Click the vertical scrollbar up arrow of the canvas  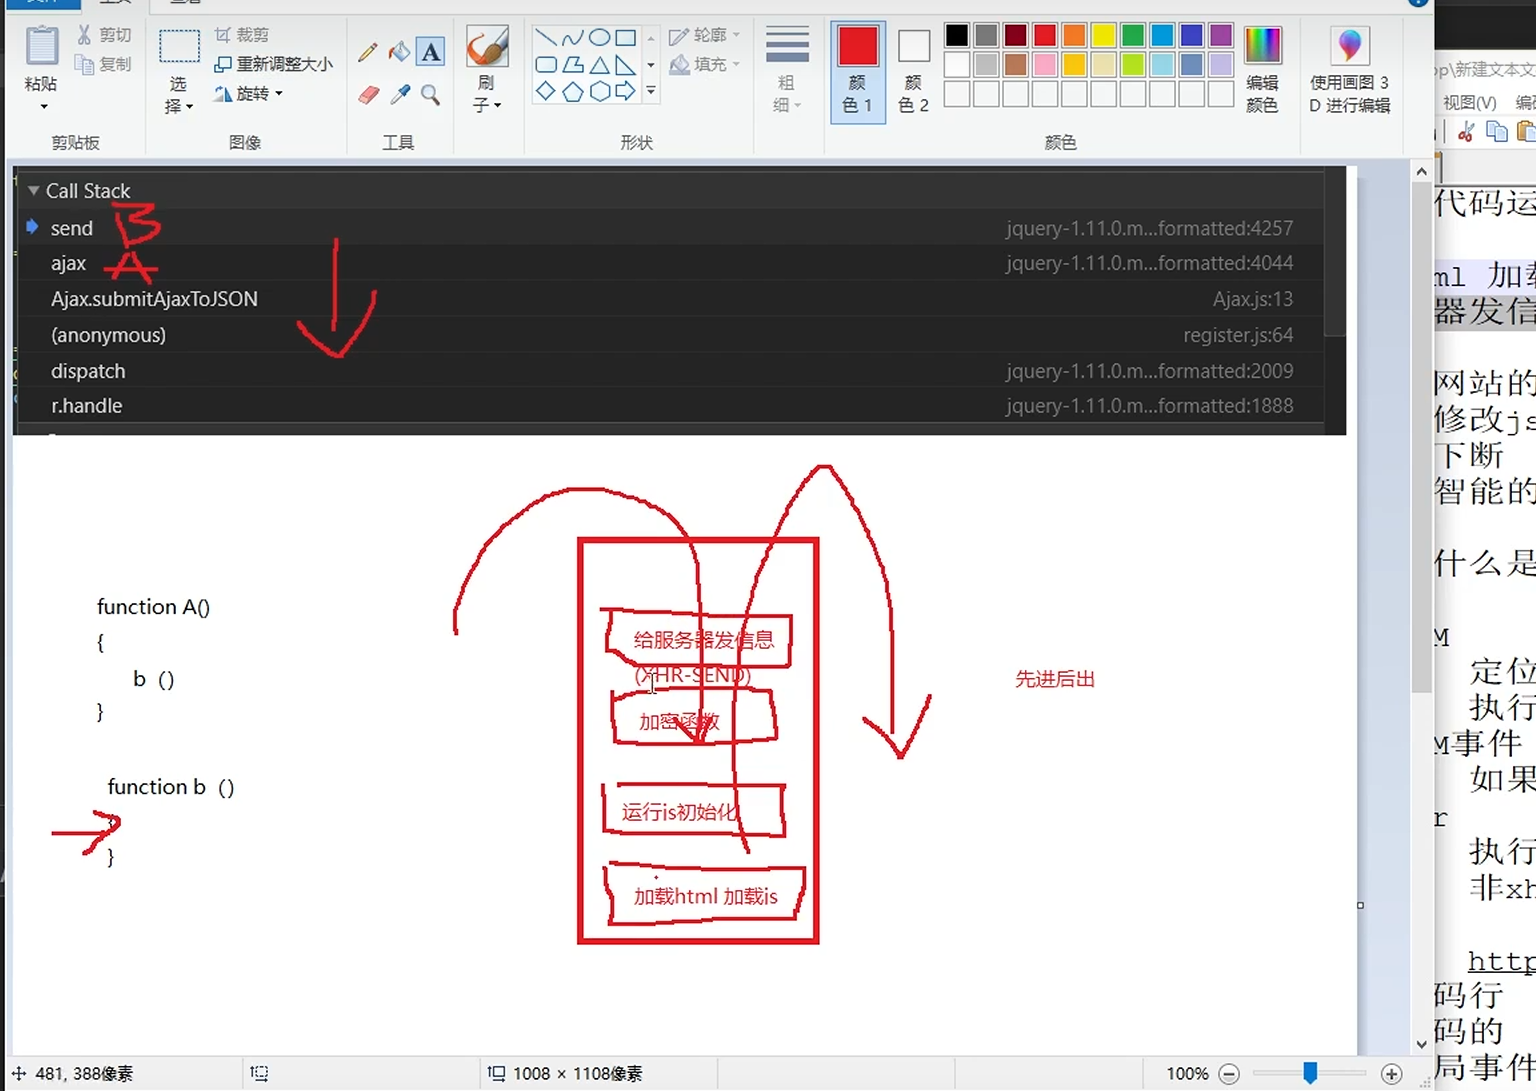coord(1421,172)
